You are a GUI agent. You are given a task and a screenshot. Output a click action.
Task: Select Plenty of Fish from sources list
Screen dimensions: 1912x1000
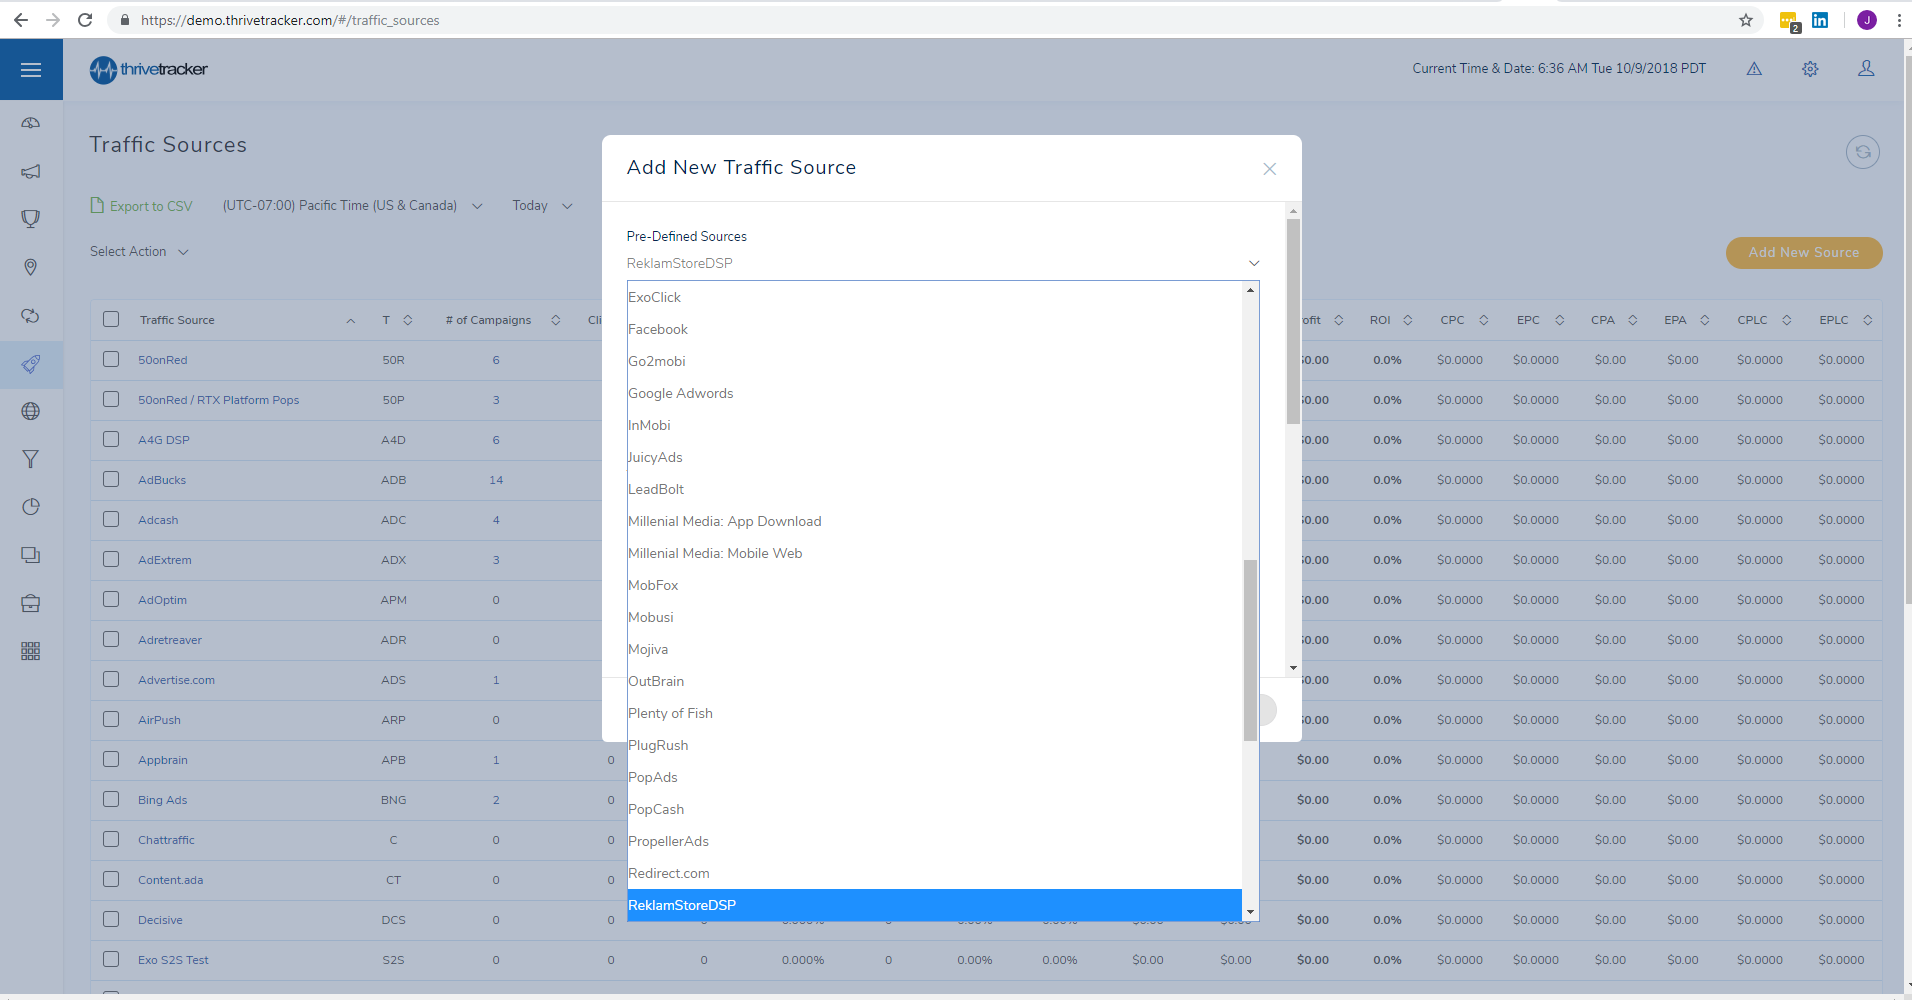(x=934, y=713)
